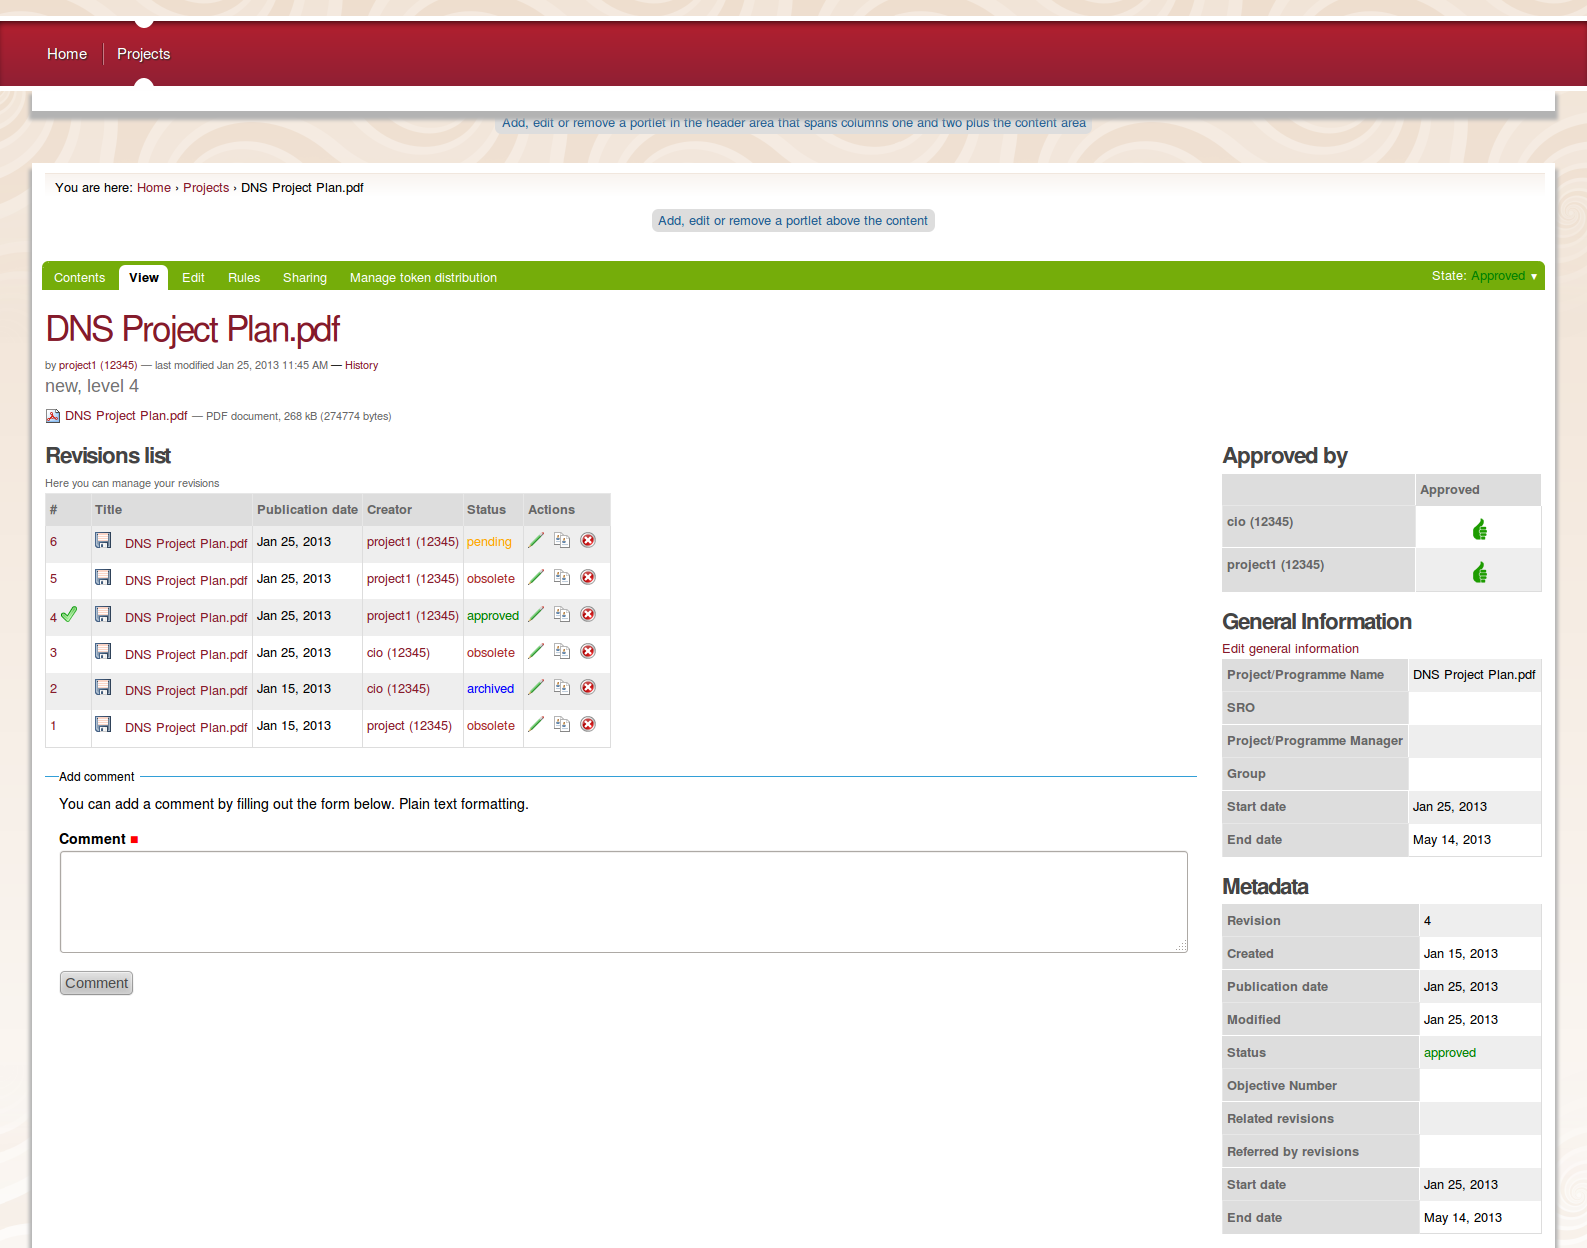Click the Publication date column header

307,510
